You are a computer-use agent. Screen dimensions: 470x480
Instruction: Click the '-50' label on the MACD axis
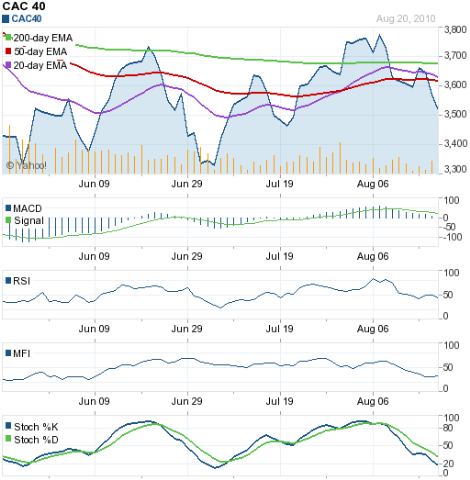coord(450,227)
